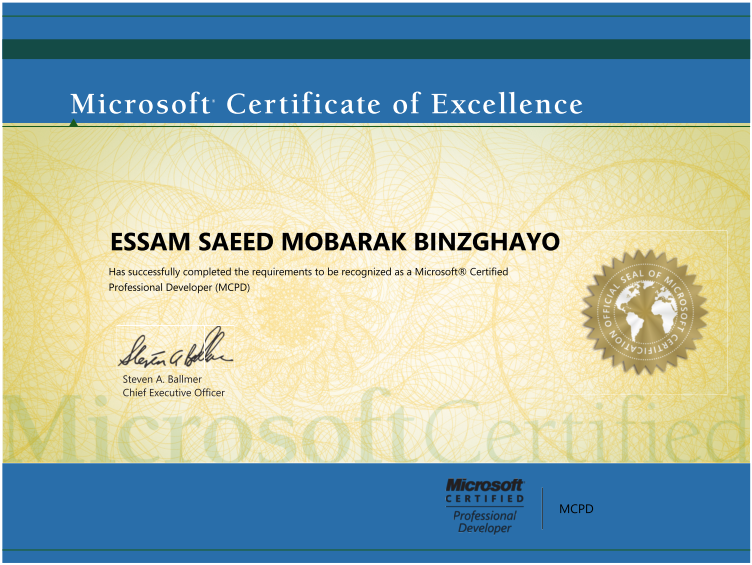Click the MCPD label in the footer
The height and width of the screenshot is (565, 752).
click(576, 509)
